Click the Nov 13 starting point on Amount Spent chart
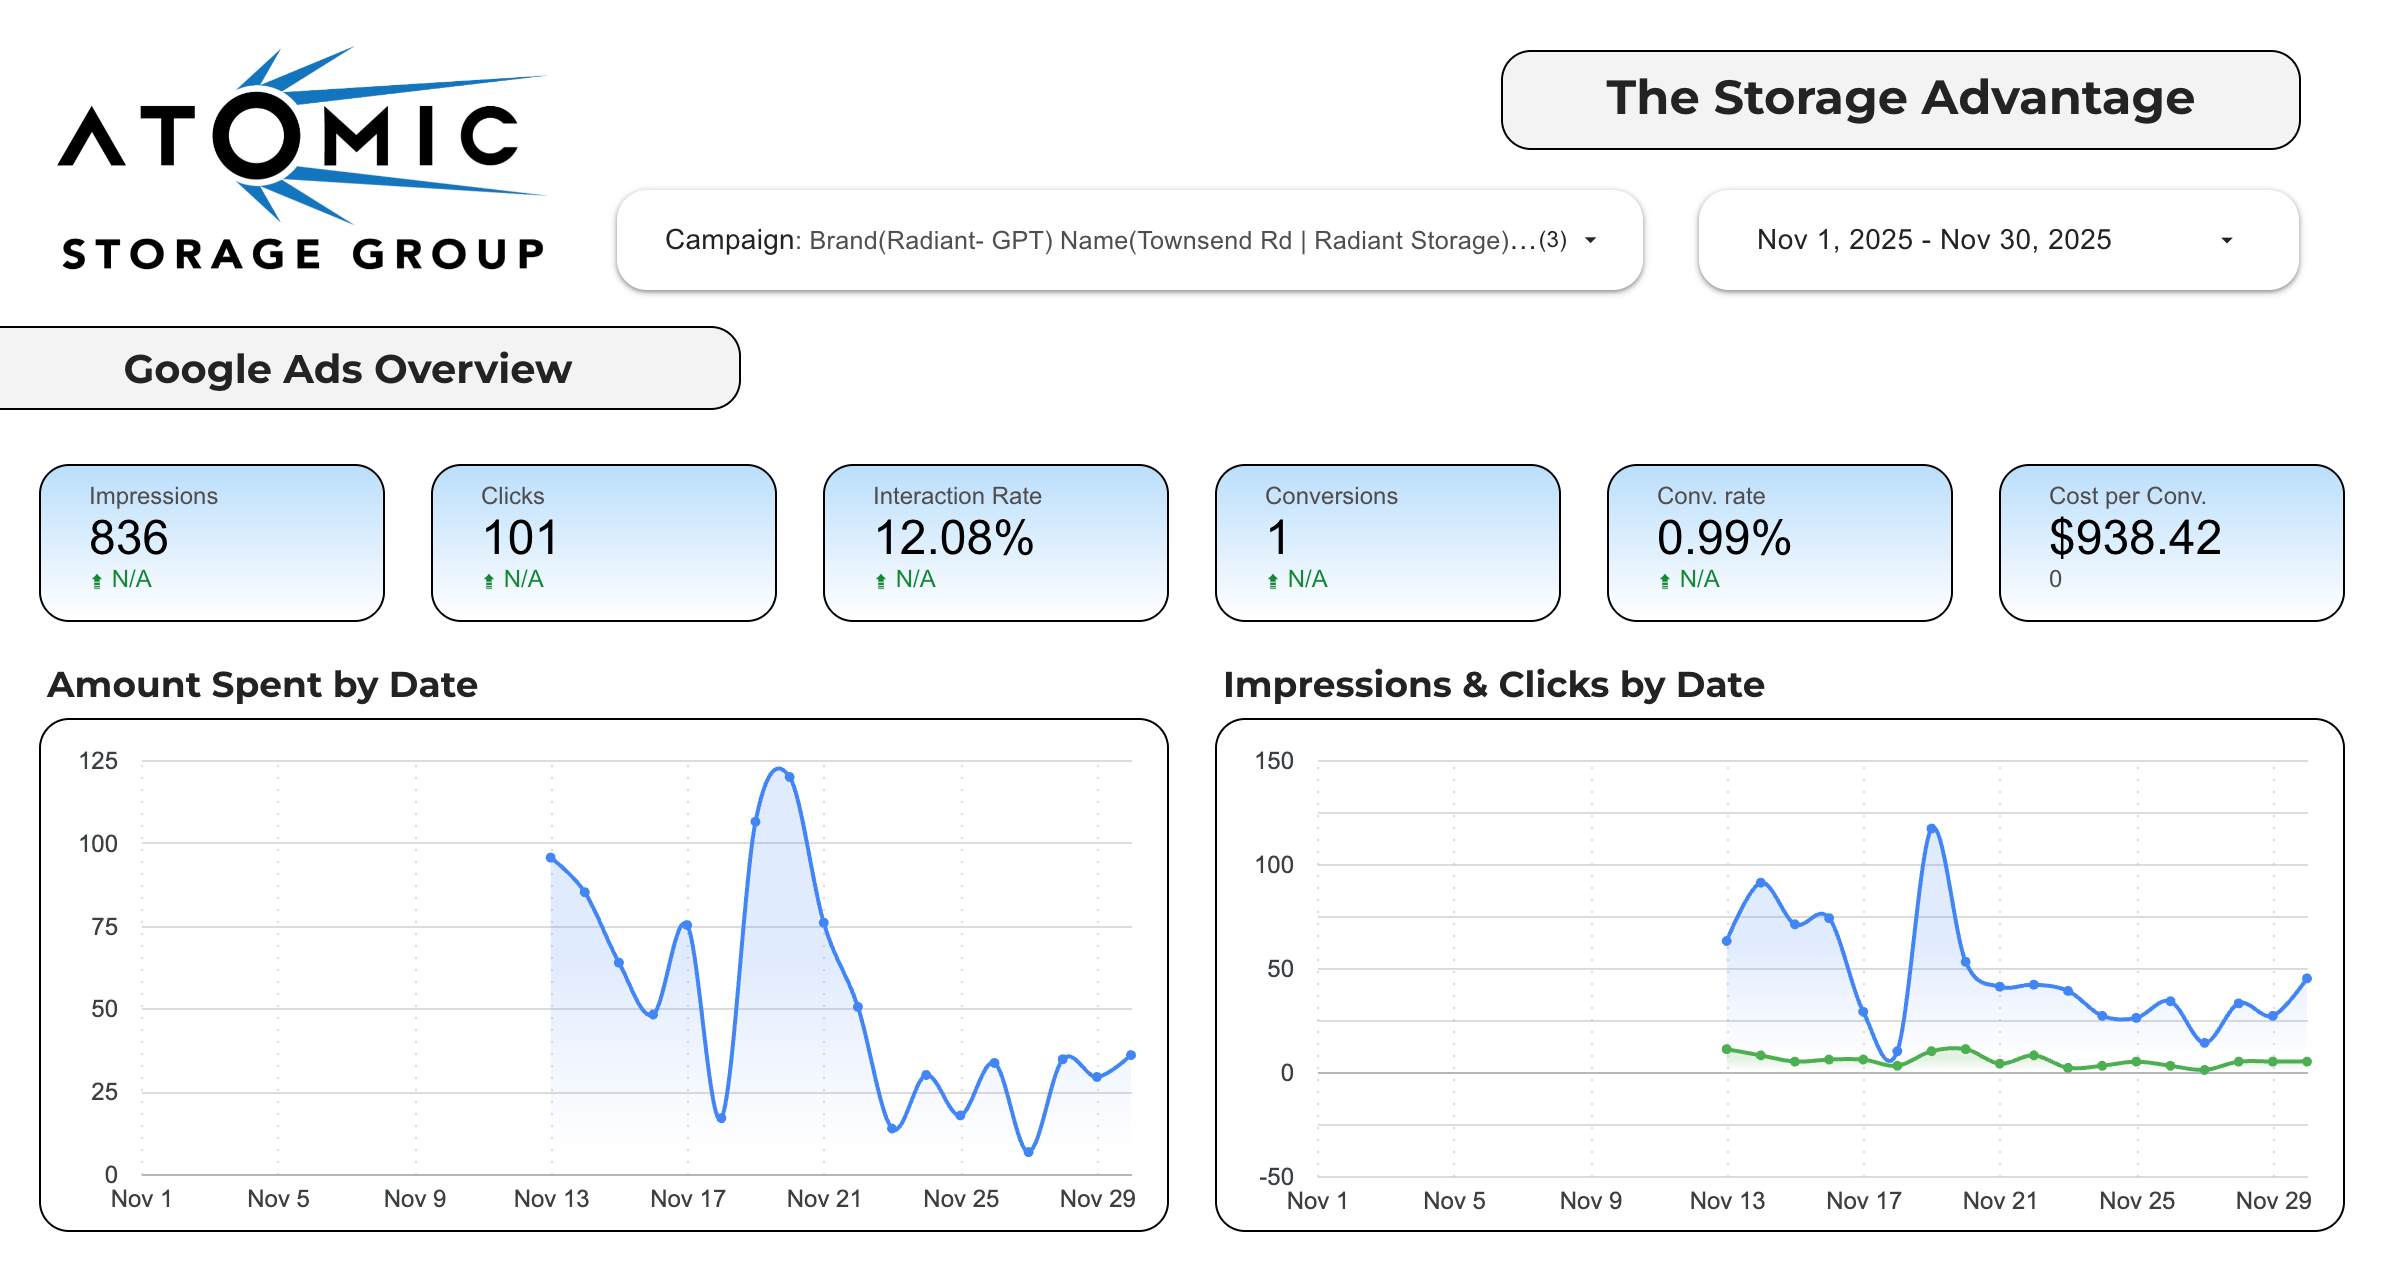Screen dimensions: 2382x1270 pyautogui.click(x=551, y=858)
